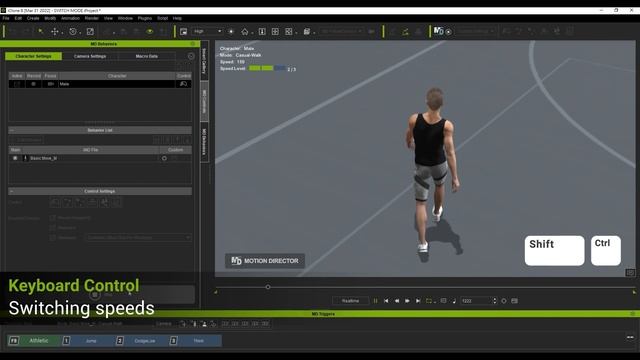Toggle Active checkbox for Male character

pyautogui.click(x=17, y=84)
